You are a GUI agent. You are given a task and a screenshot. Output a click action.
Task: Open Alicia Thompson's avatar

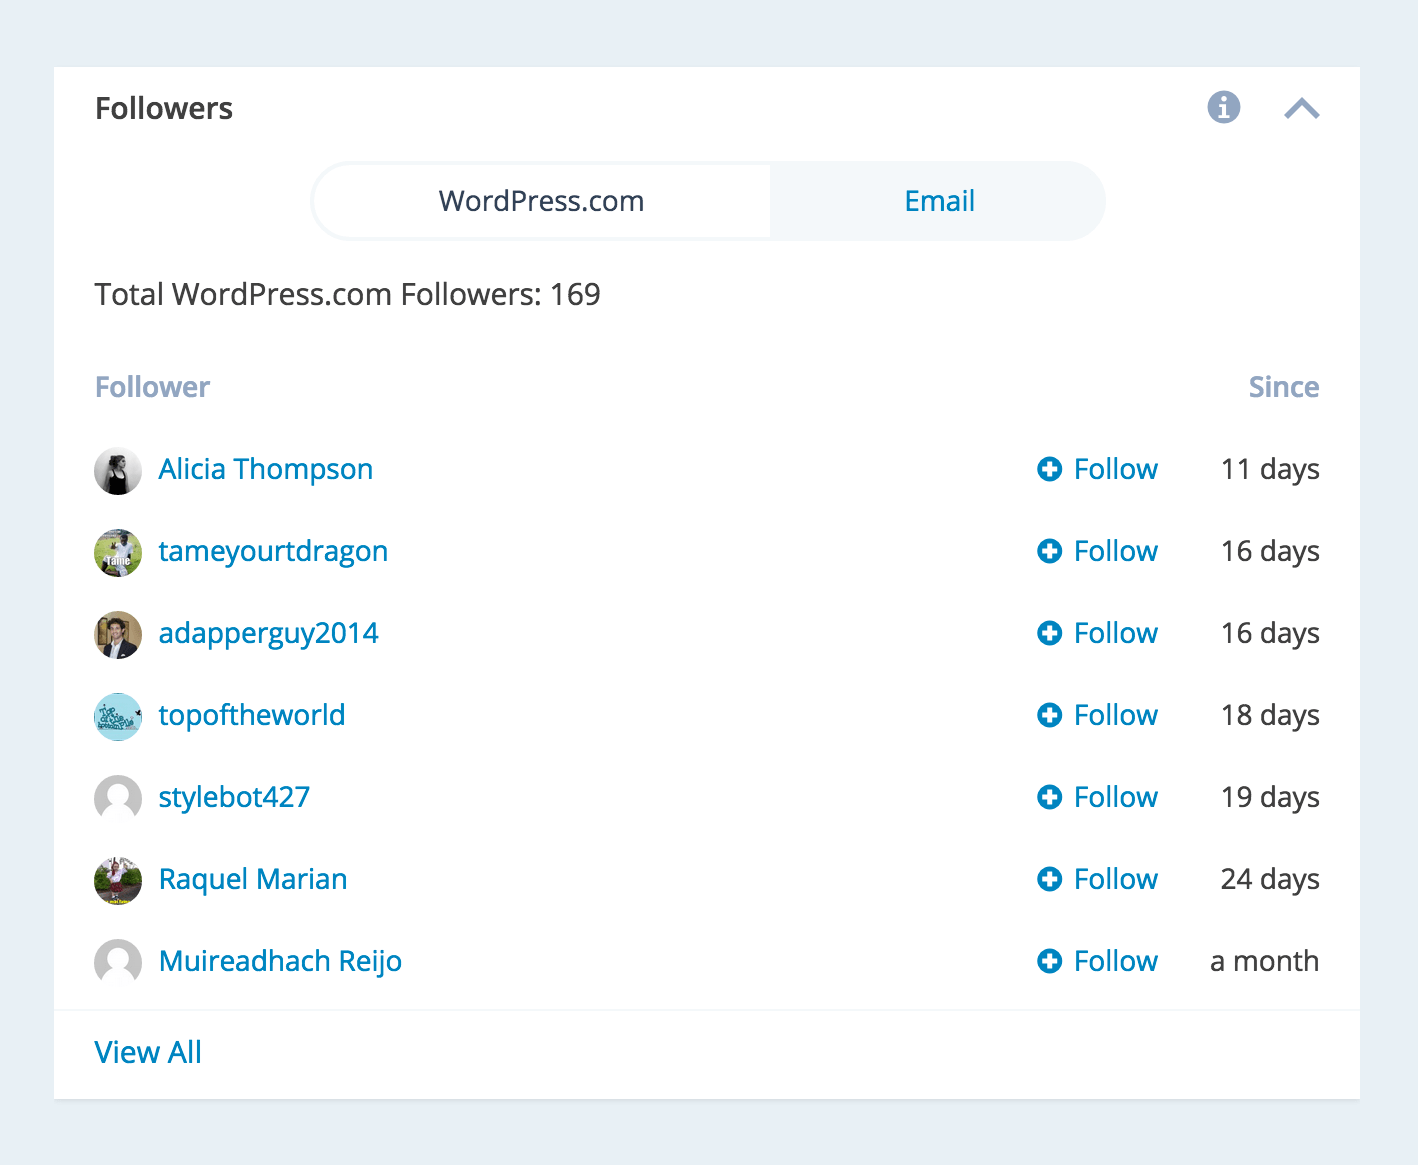click(x=118, y=471)
